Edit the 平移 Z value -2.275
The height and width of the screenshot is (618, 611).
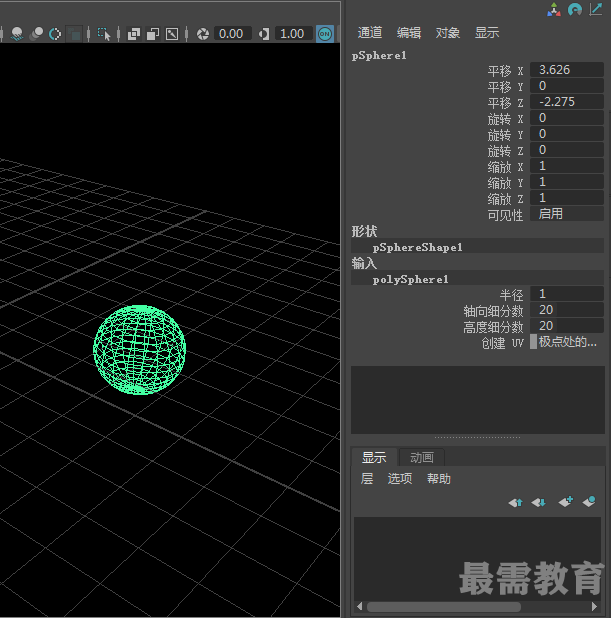point(566,102)
